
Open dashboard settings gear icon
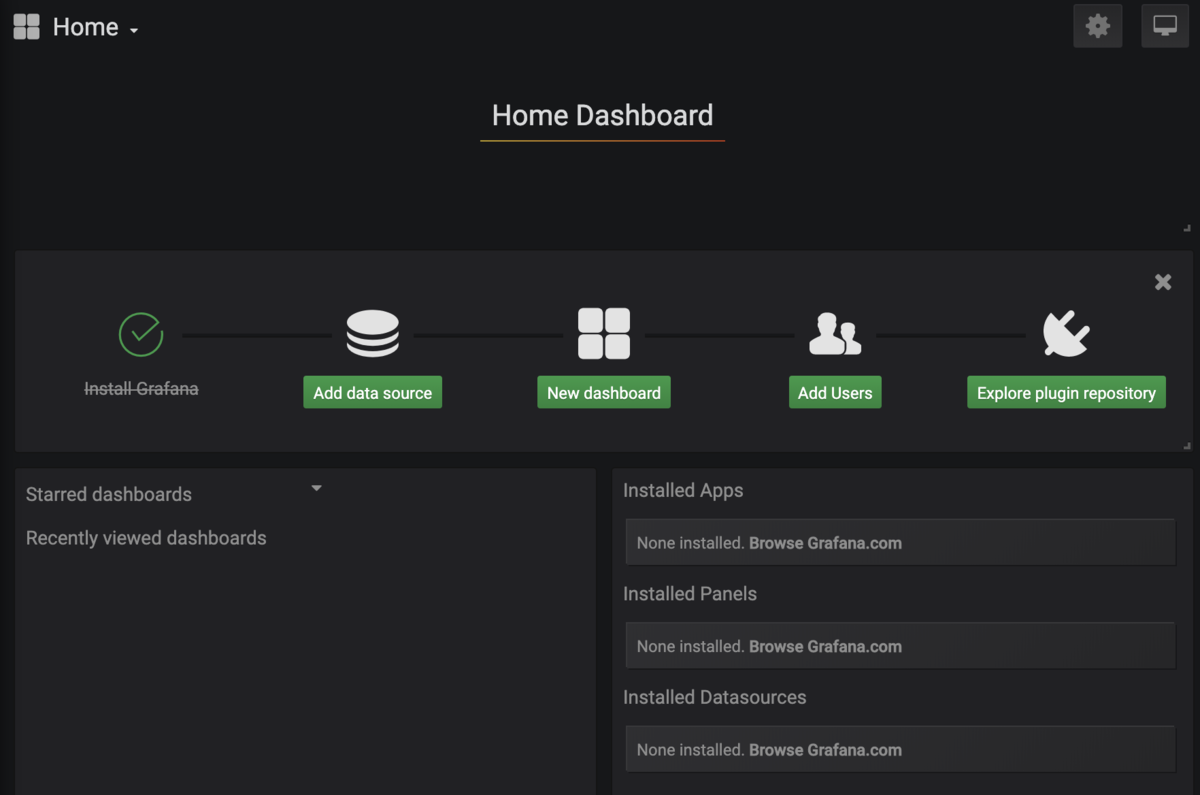click(1098, 26)
